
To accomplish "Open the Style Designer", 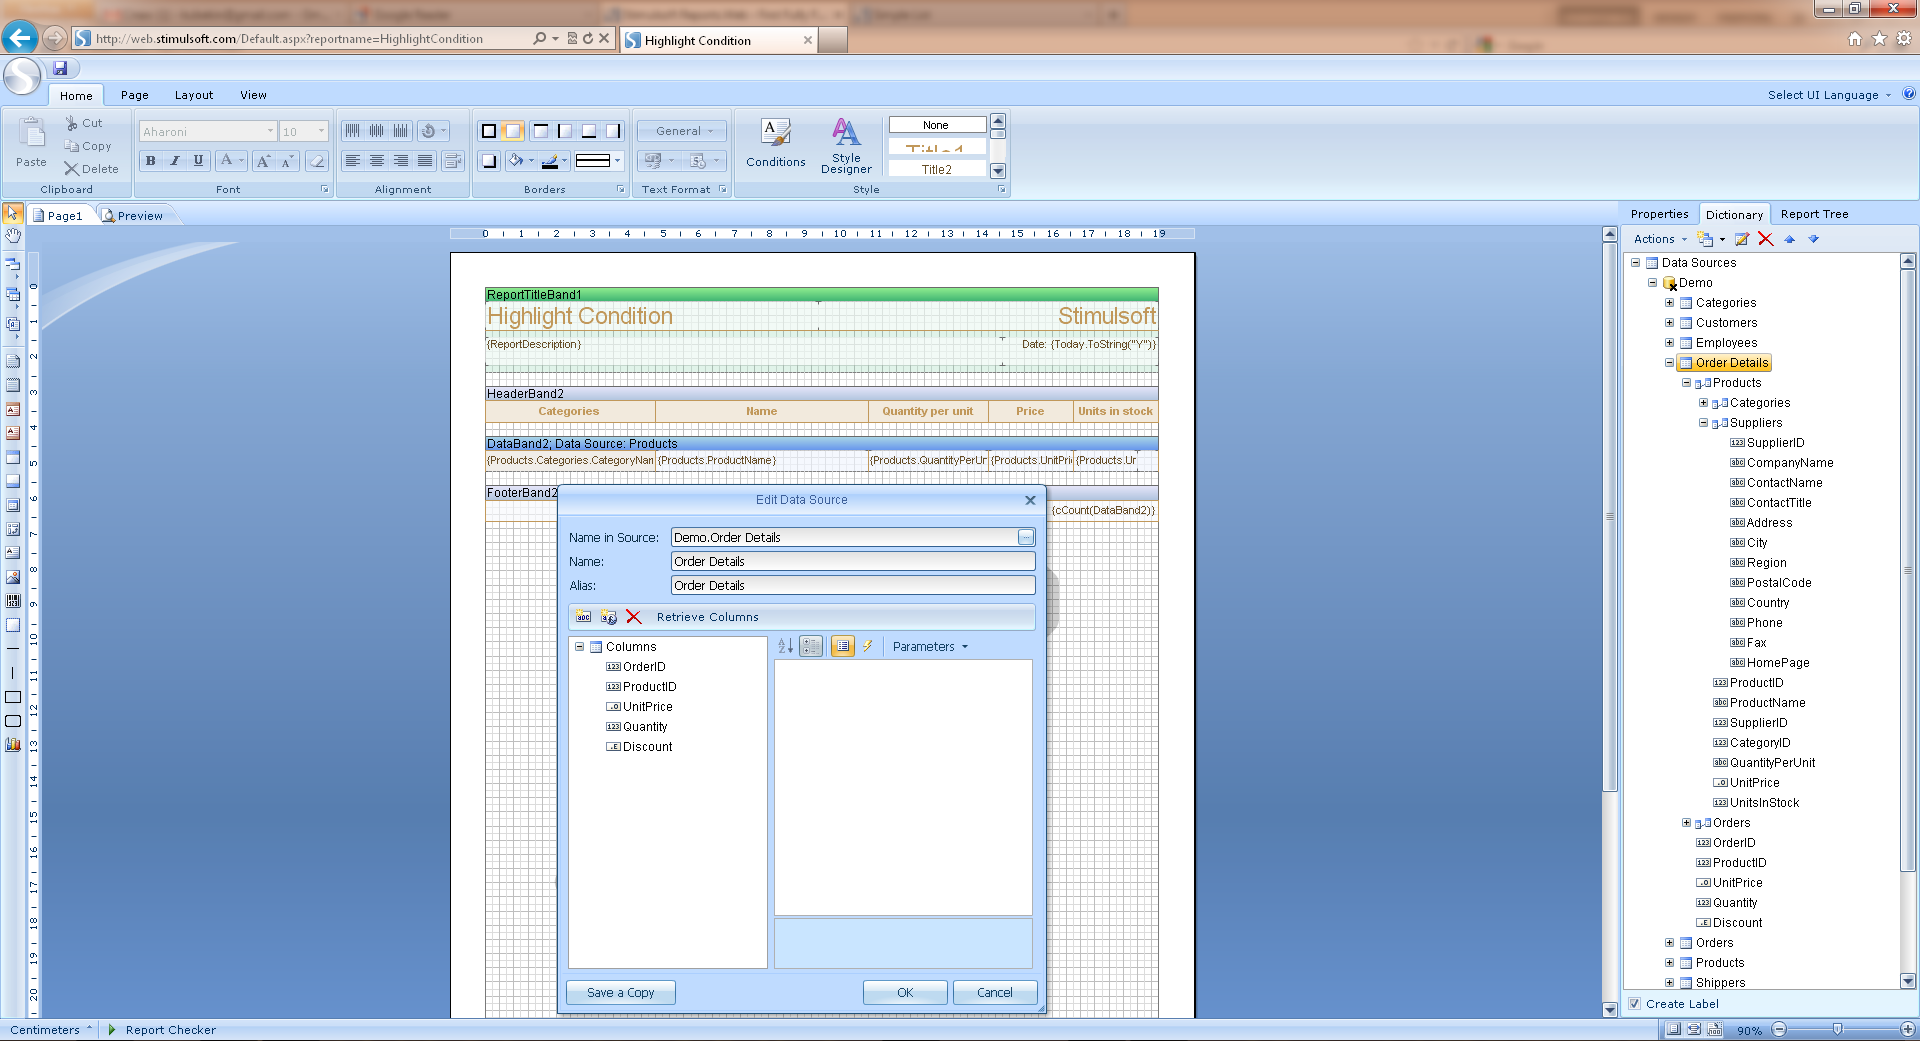I will pos(846,145).
